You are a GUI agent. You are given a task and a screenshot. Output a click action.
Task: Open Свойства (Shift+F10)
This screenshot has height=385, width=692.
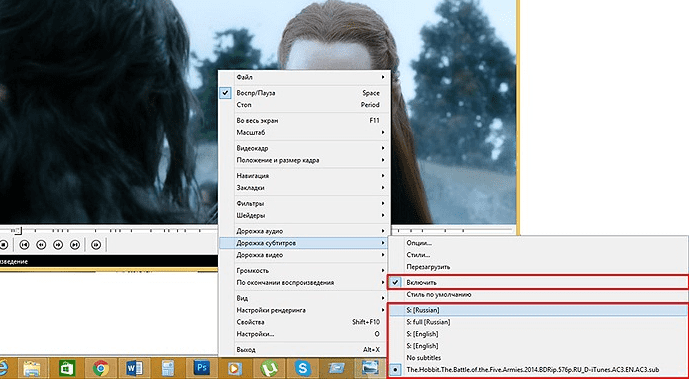(304, 322)
